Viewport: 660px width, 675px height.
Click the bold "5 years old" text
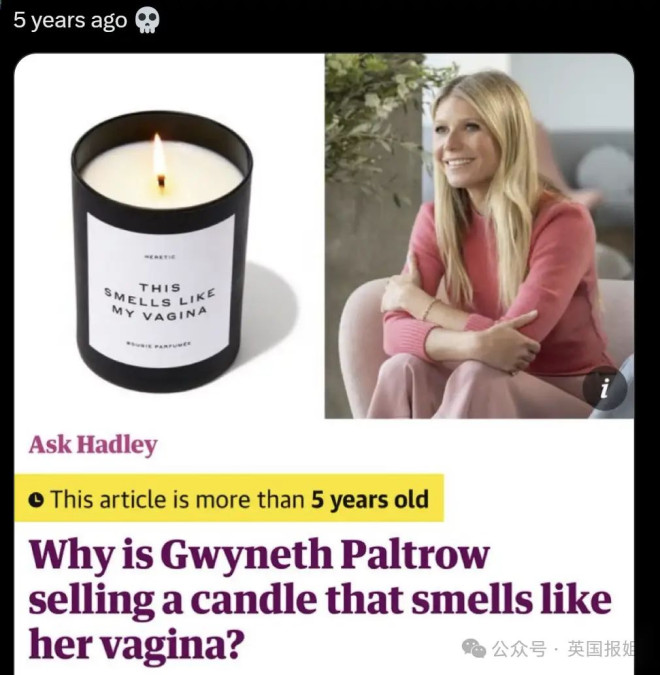click(x=370, y=500)
